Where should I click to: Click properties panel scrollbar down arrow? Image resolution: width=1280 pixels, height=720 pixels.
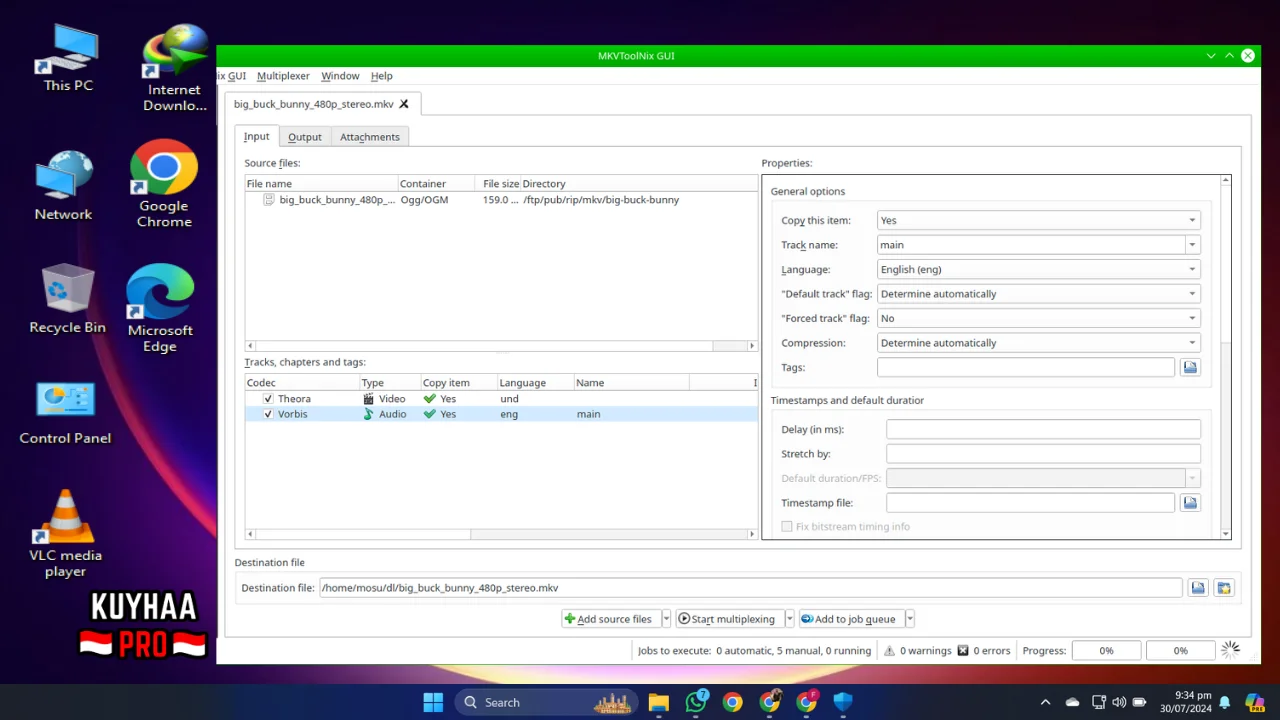point(1226,535)
